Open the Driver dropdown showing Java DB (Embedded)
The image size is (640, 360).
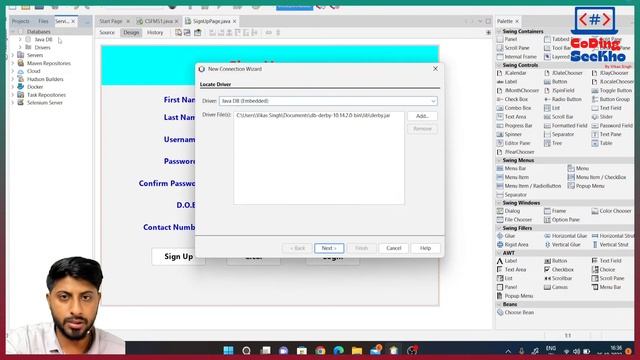point(328,101)
